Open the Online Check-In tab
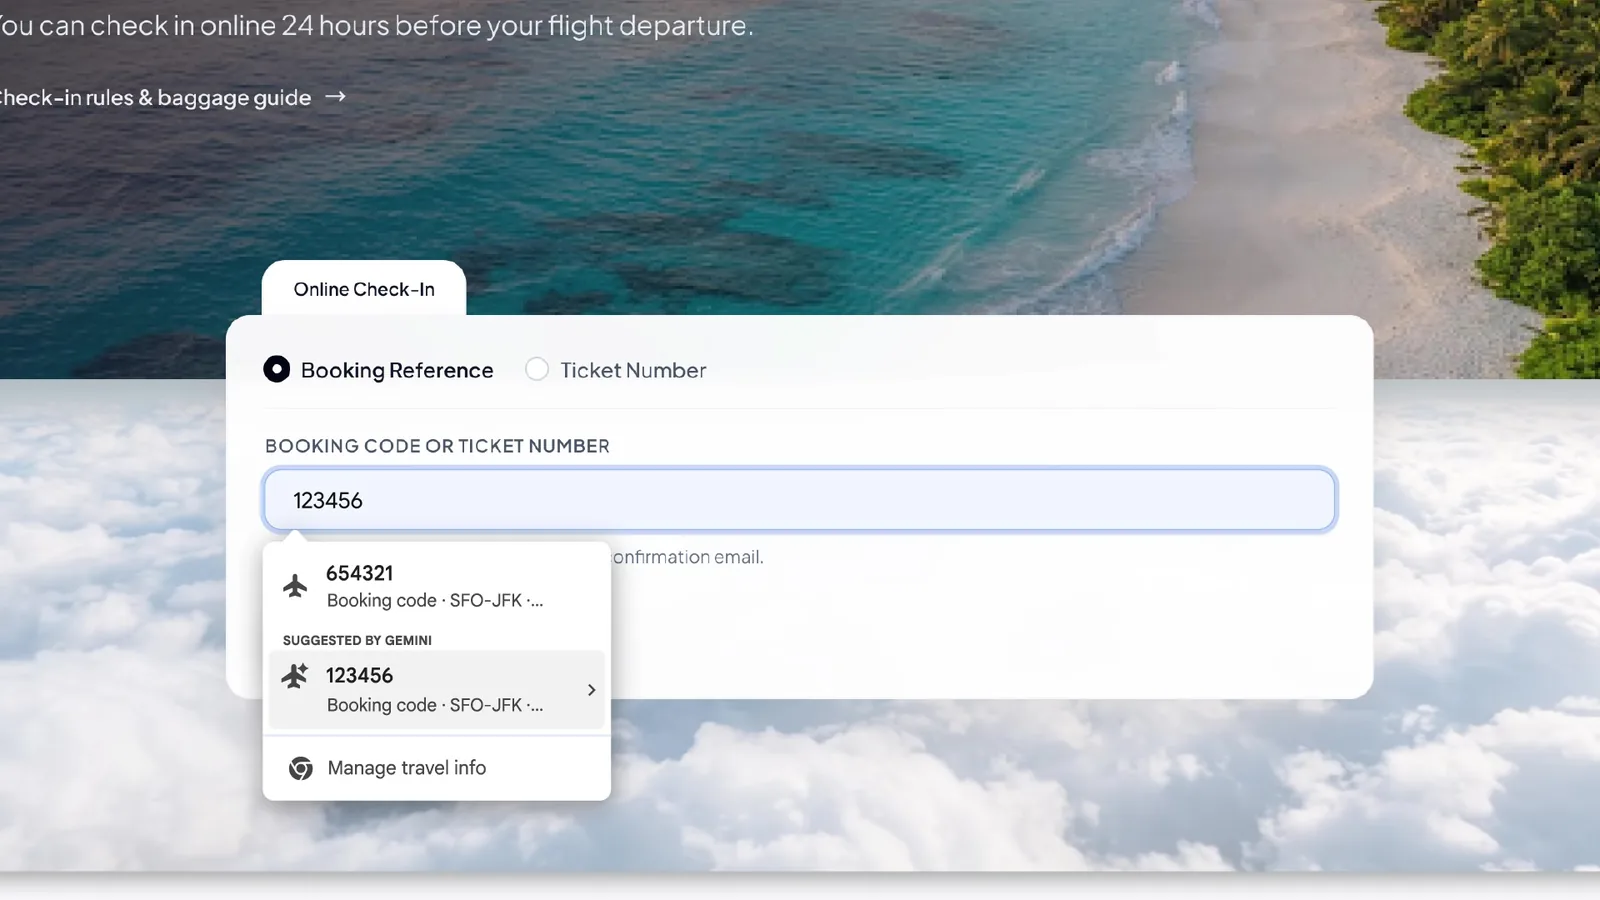 pyautogui.click(x=364, y=289)
